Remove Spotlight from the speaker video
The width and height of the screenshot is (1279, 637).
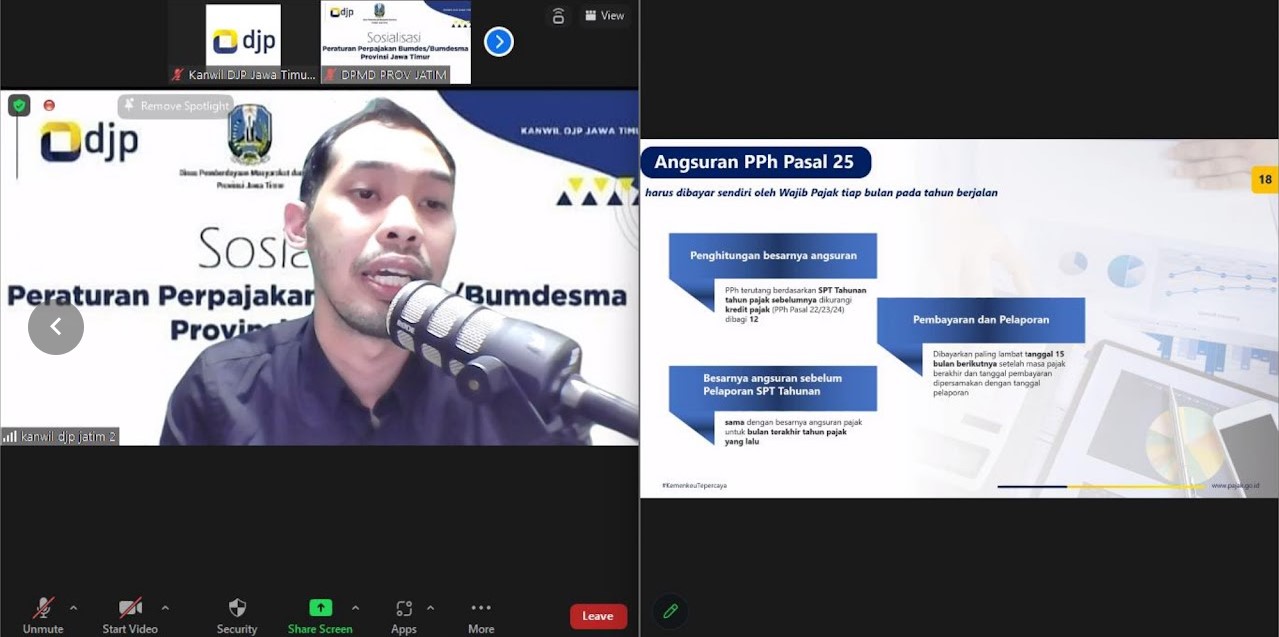176,106
